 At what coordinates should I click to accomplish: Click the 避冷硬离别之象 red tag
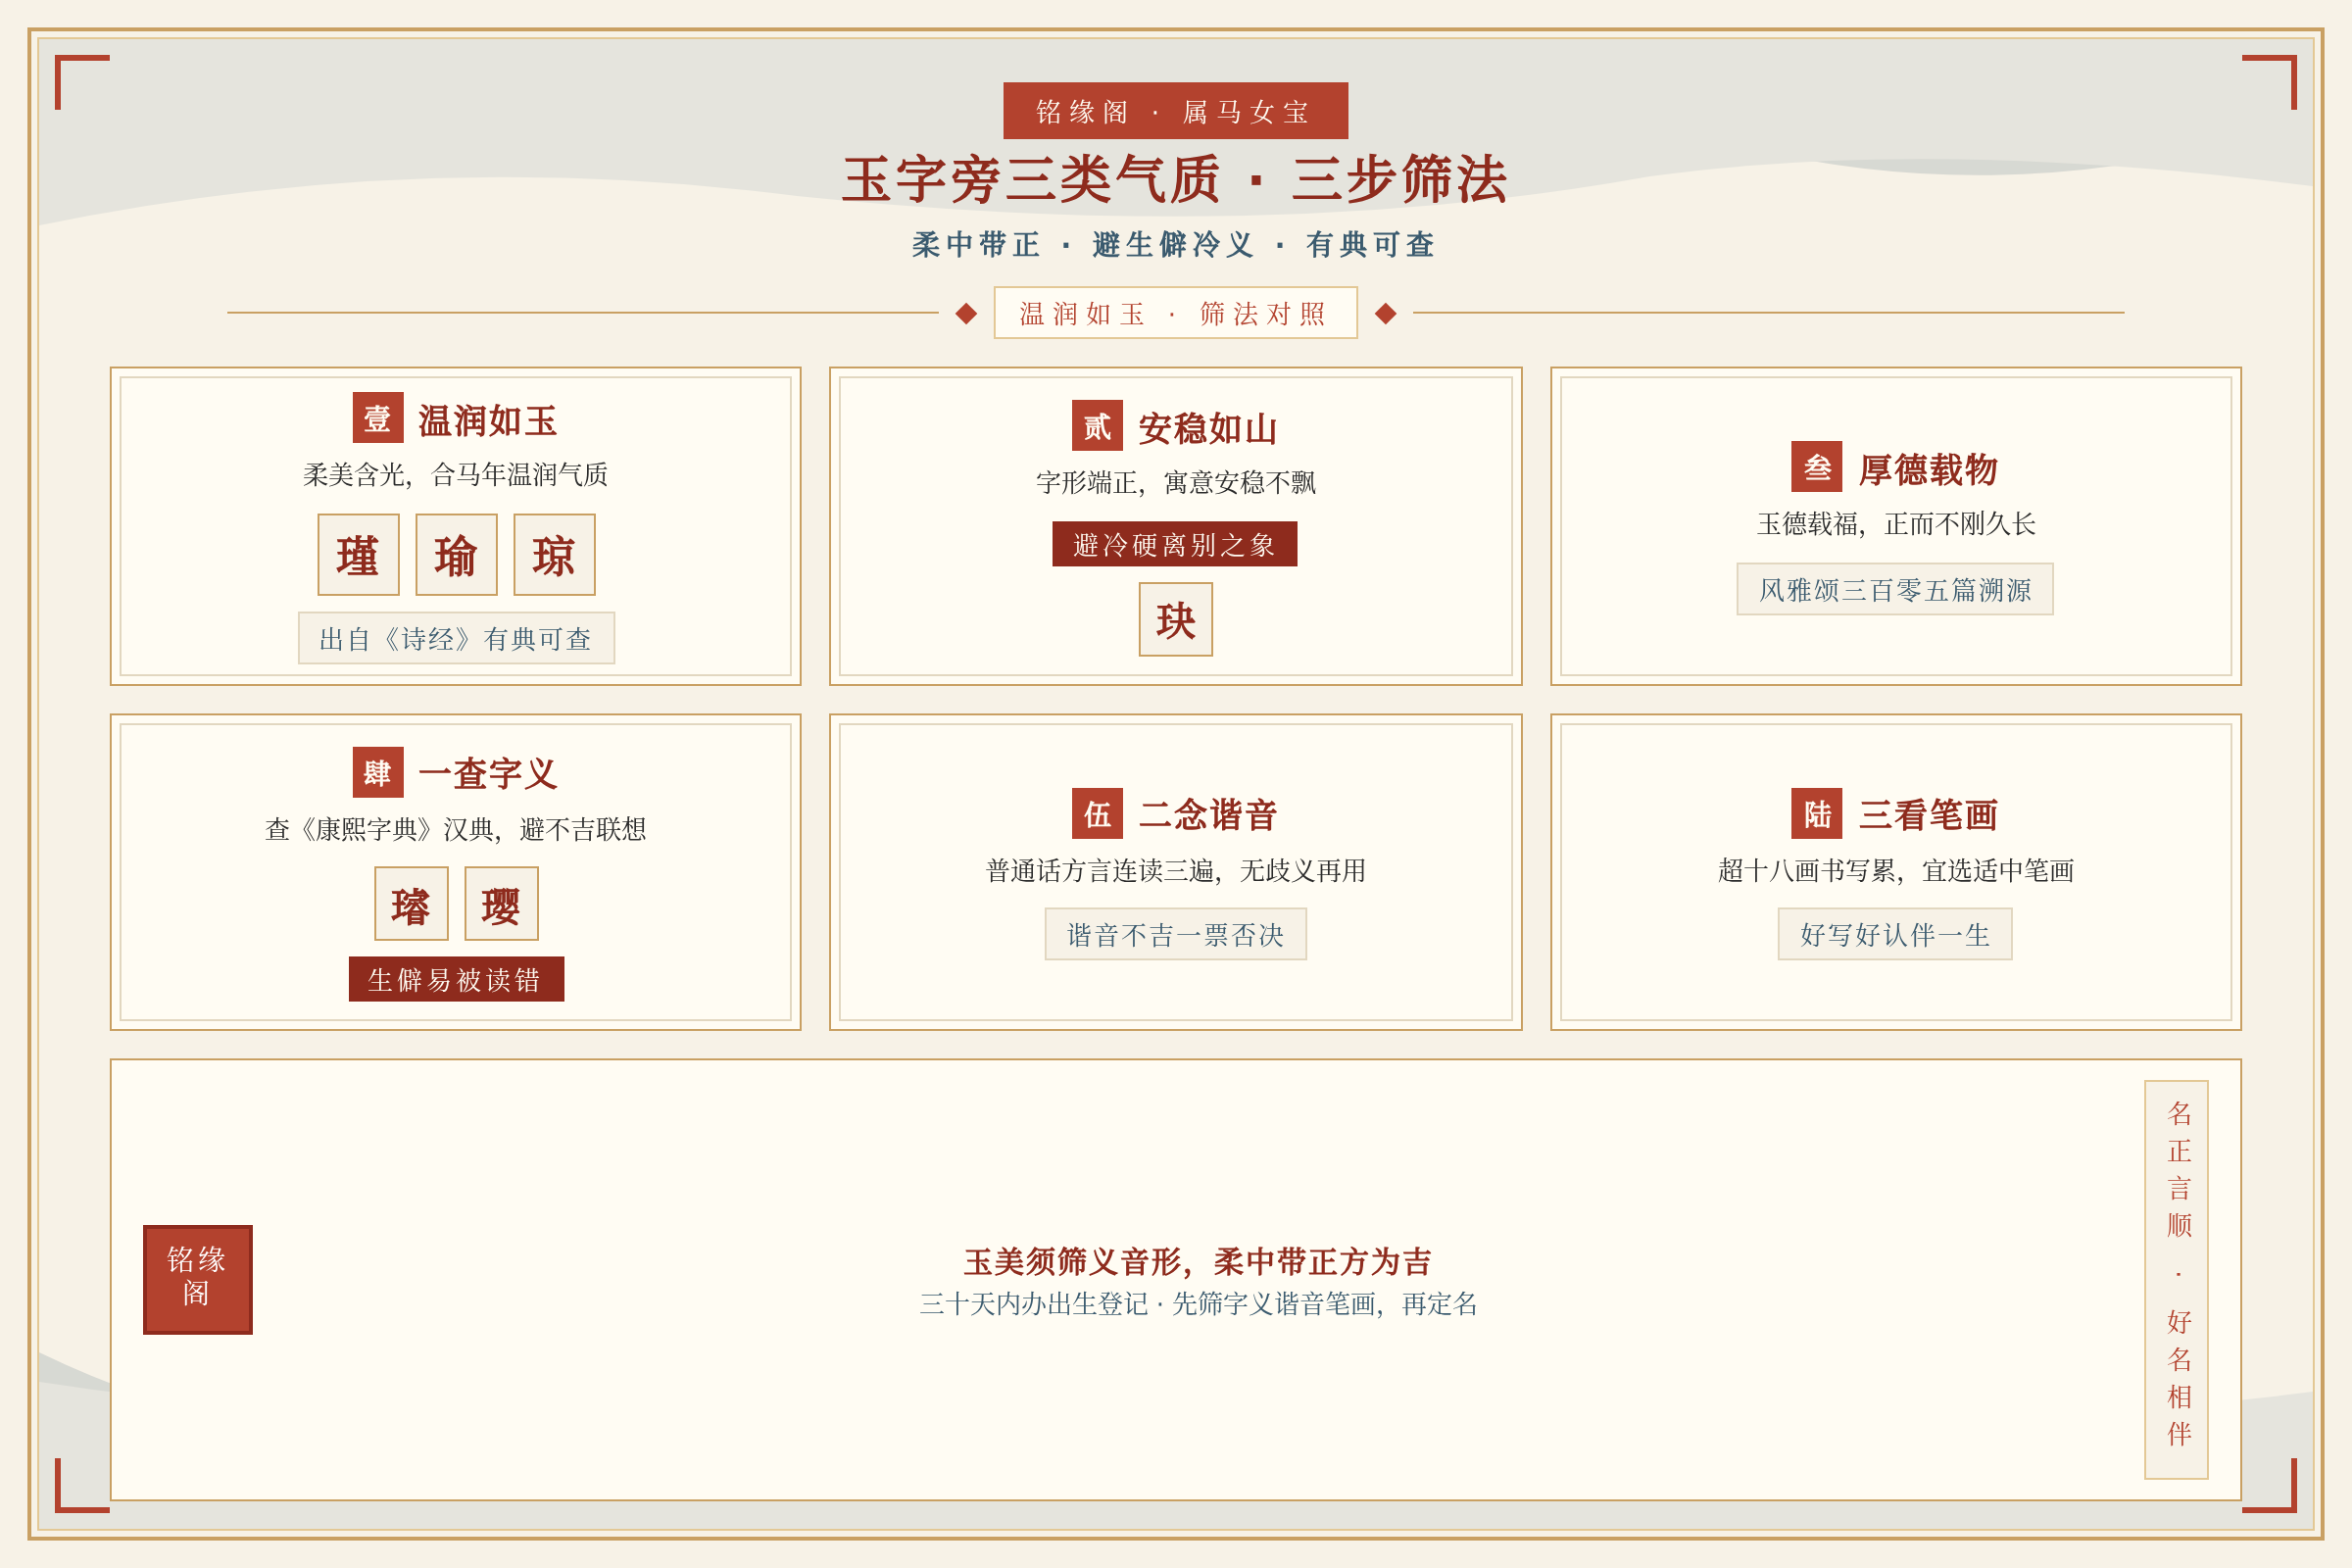[1175, 544]
